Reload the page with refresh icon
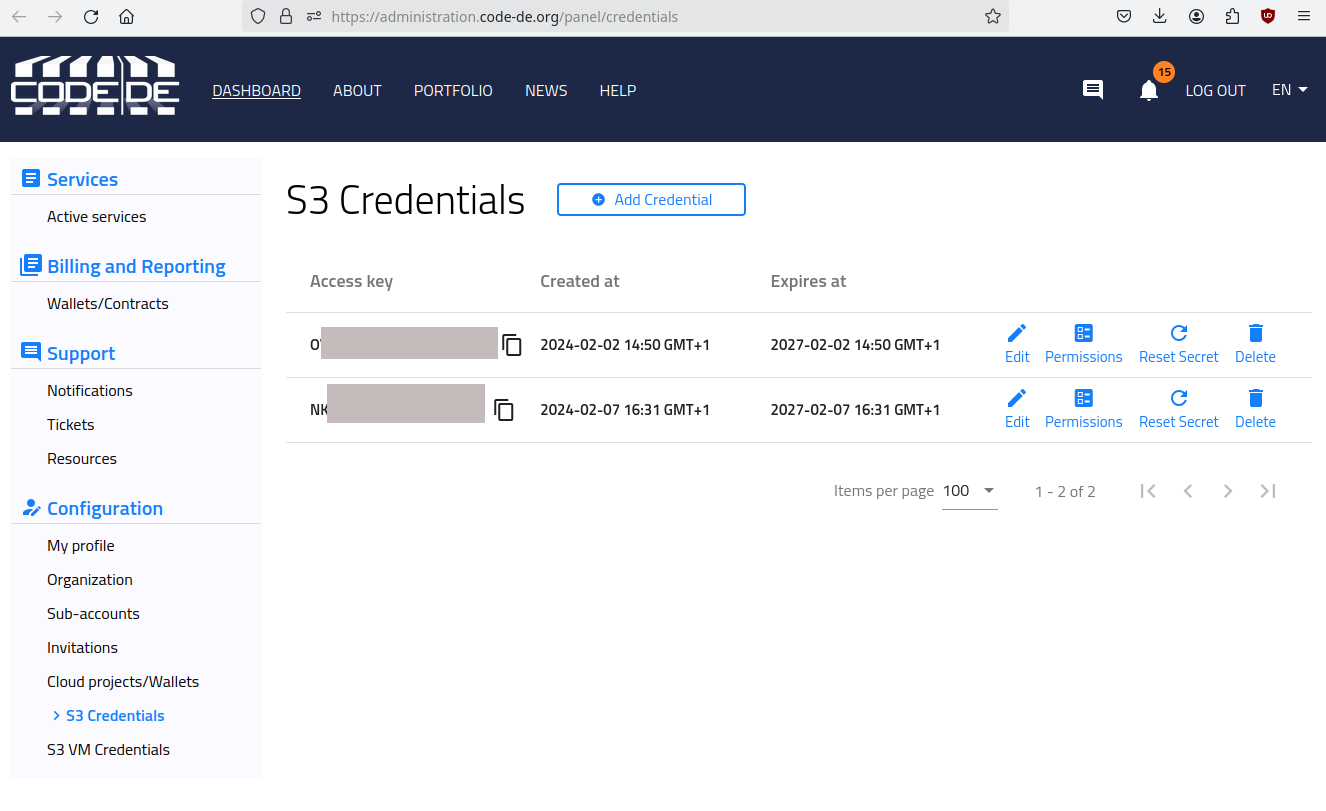The height and width of the screenshot is (811, 1326). pyautogui.click(x=91, y=16)
